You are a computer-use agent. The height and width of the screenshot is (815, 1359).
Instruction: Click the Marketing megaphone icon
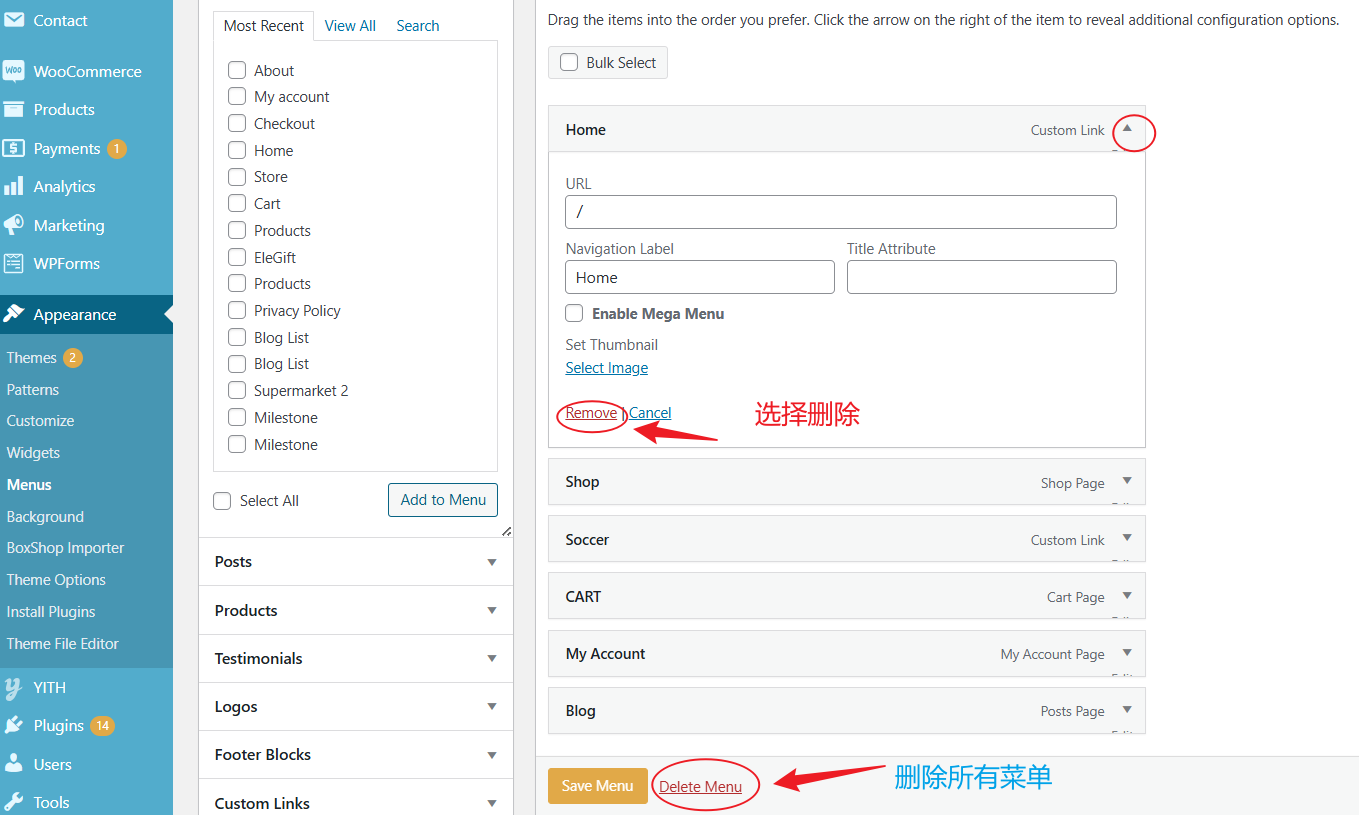pos(15,225)
